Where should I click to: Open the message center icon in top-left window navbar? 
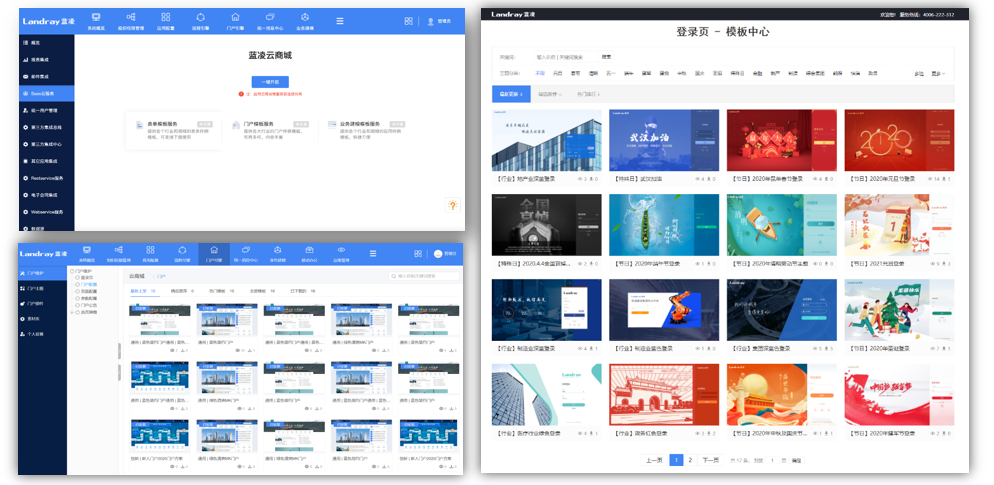[270, 17]
